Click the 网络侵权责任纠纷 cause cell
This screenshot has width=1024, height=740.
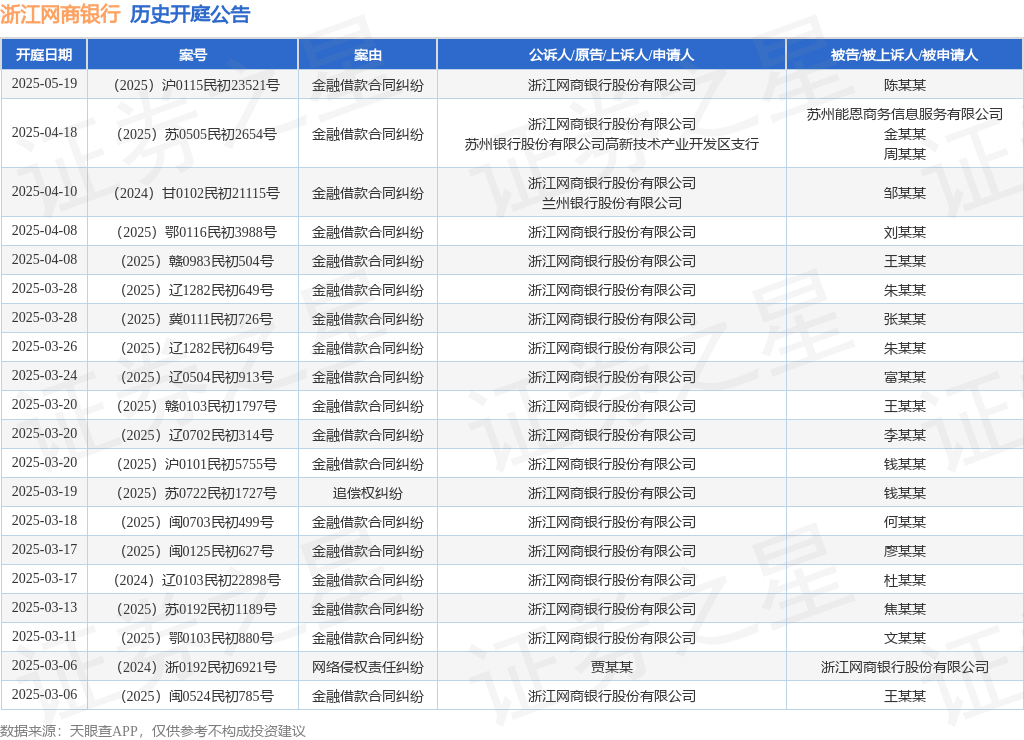[368, 668]
